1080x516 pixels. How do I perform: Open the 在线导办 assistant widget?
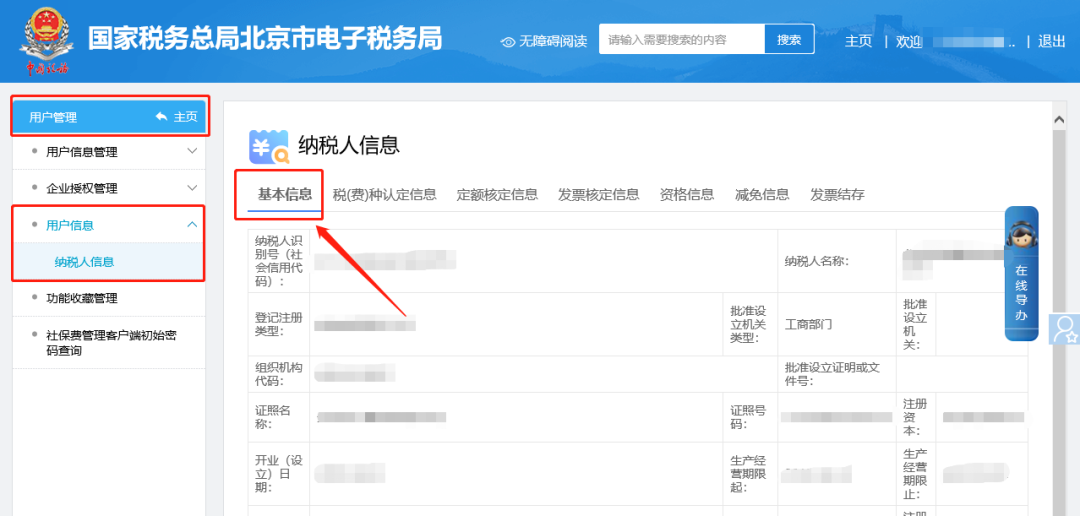1021,273
